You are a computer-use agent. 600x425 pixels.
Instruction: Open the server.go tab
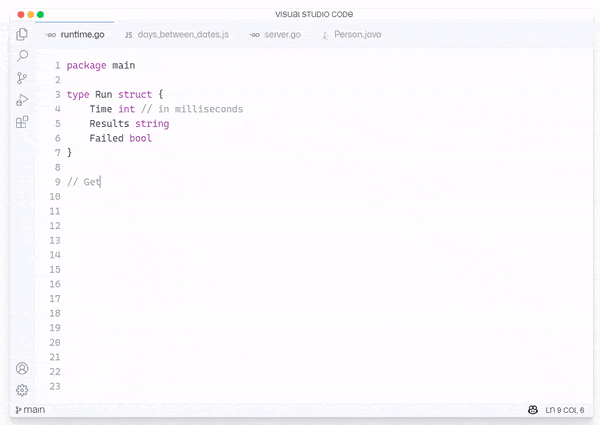[x=275, y=34]
